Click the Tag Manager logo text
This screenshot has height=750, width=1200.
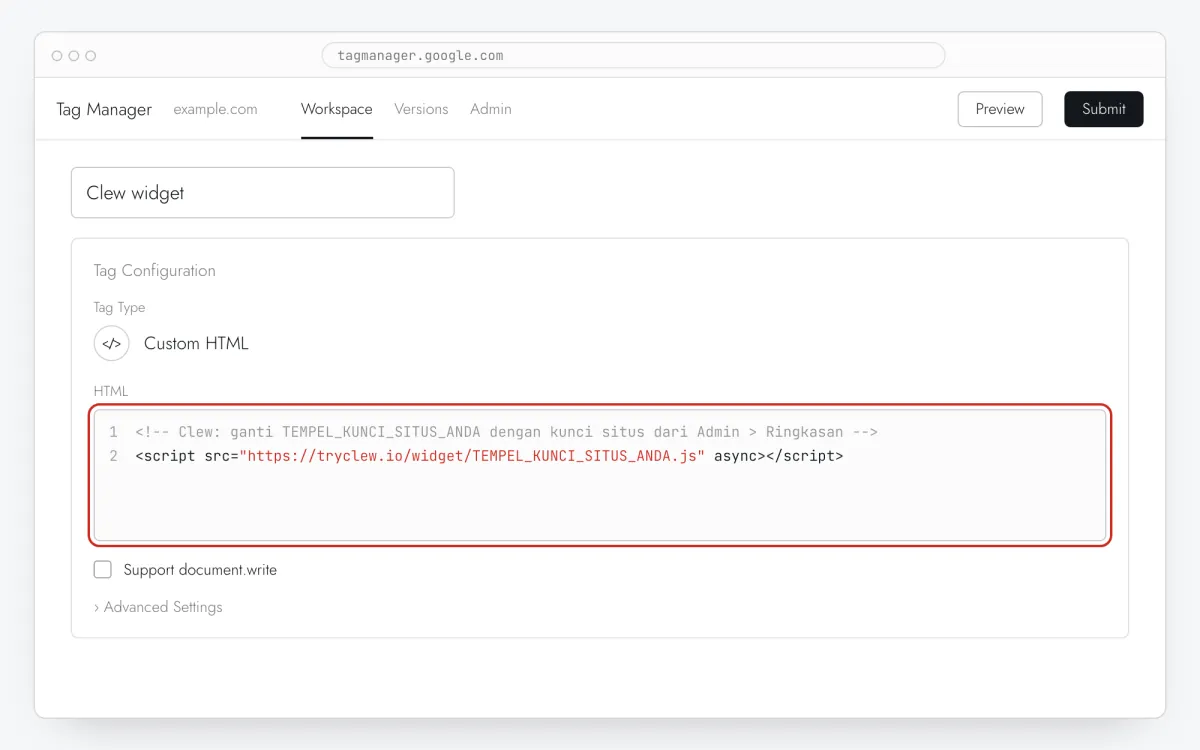pos(104,109)
